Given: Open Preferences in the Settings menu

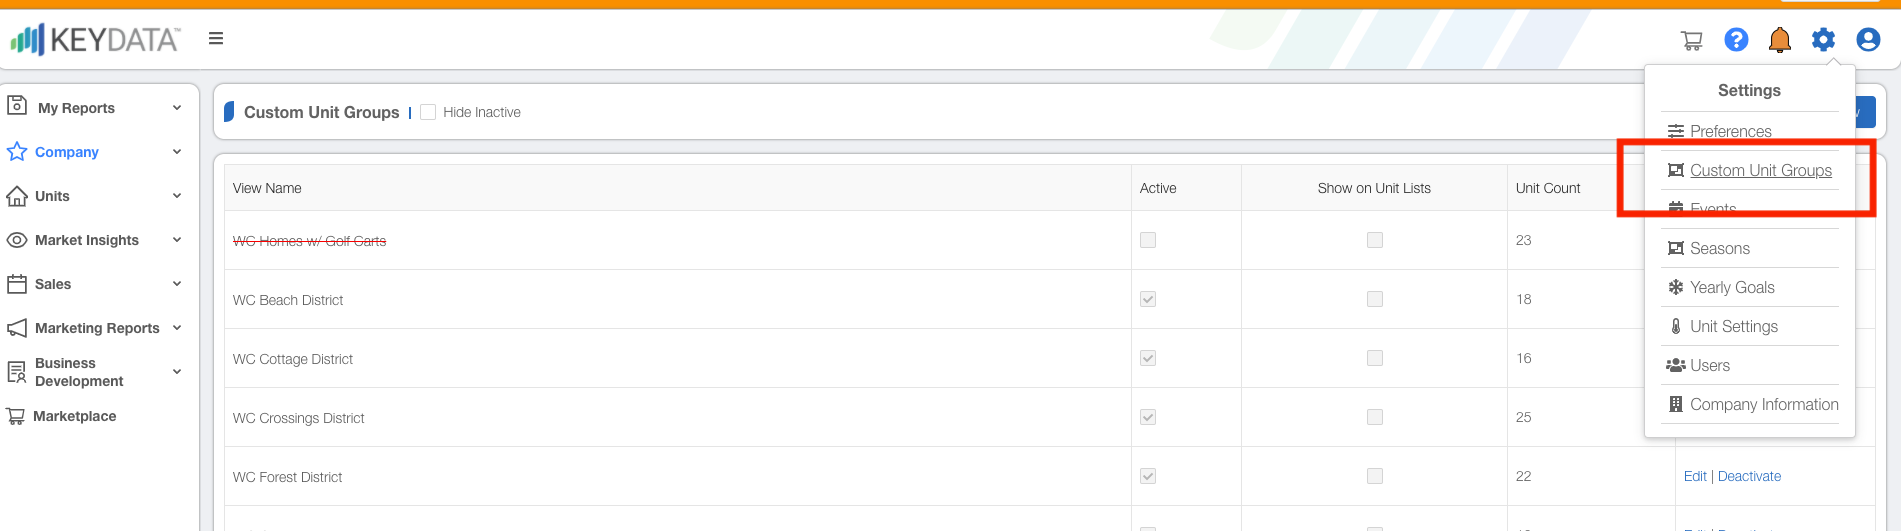Looking at the screenshot, I should (1730, 131).
